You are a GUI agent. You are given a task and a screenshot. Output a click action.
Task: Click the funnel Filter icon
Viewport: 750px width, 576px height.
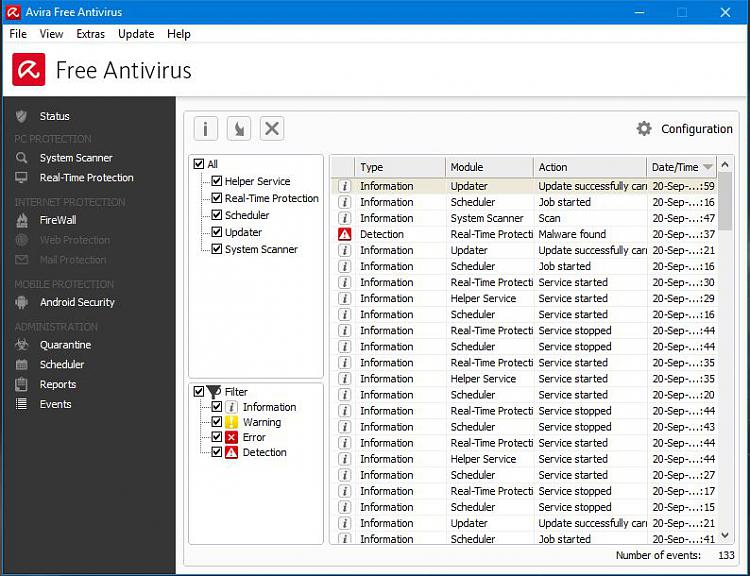tap(214, 391)
